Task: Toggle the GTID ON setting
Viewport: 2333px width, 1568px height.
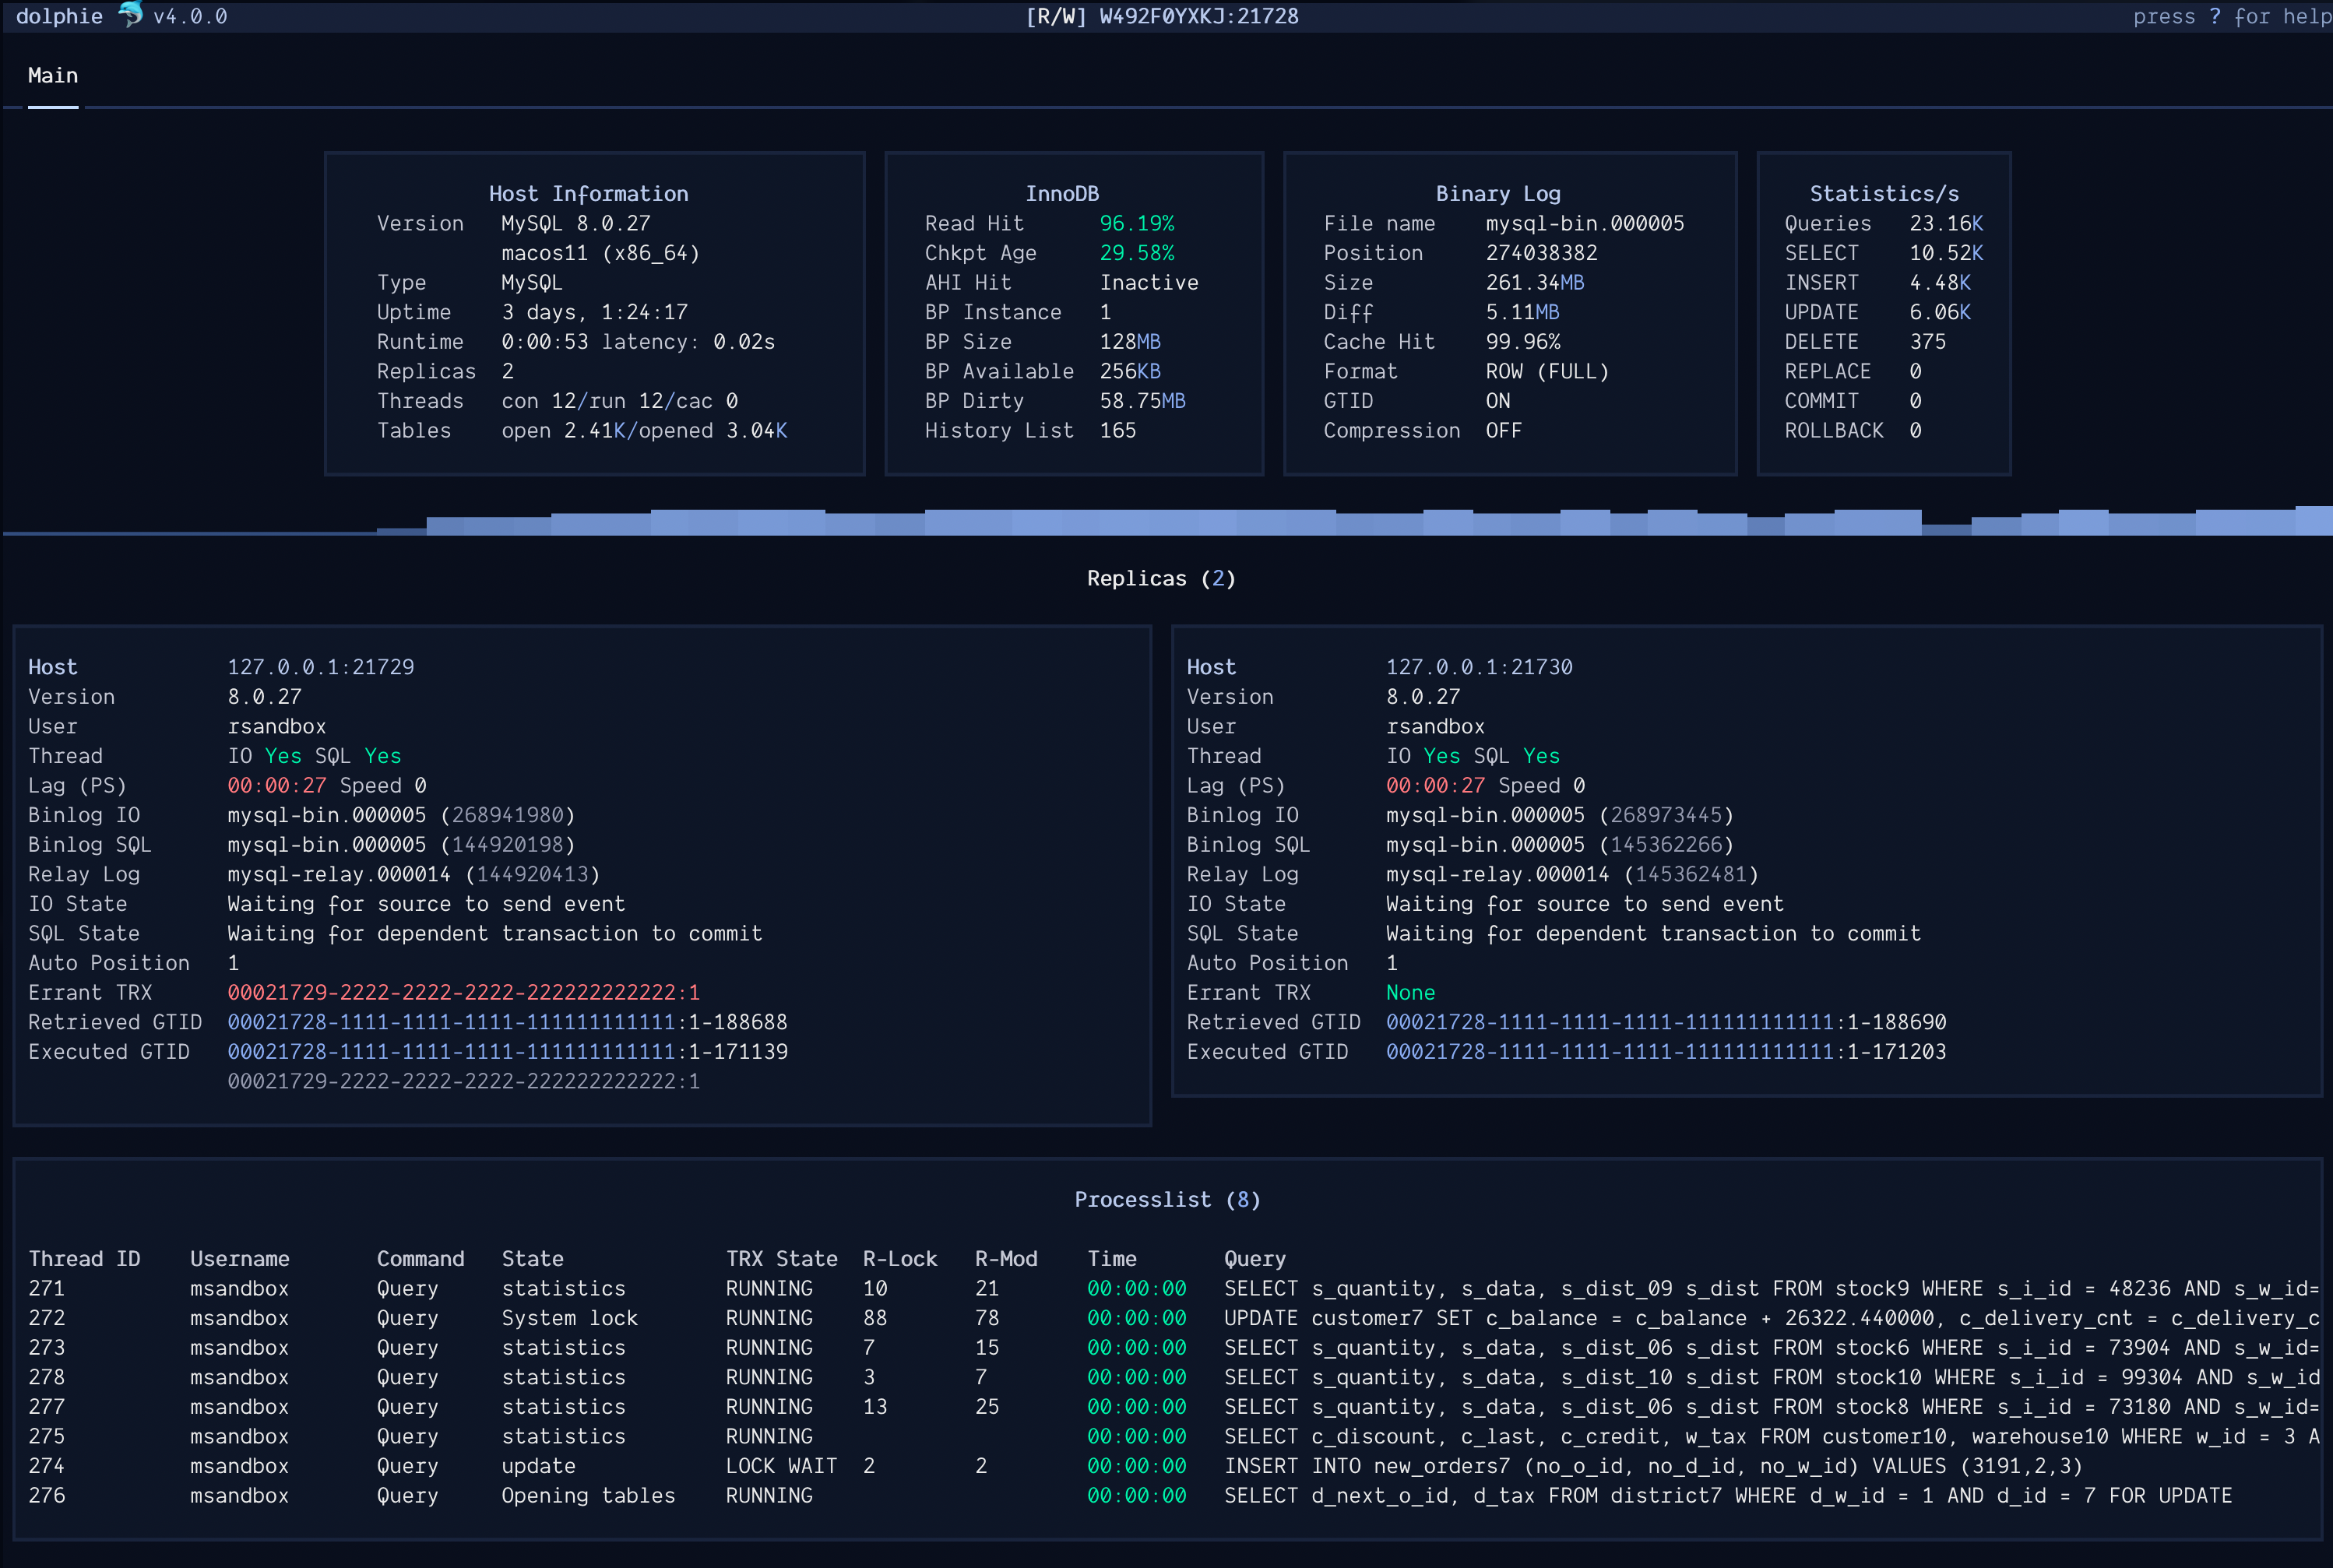Action: click(x=1498, y=401)
